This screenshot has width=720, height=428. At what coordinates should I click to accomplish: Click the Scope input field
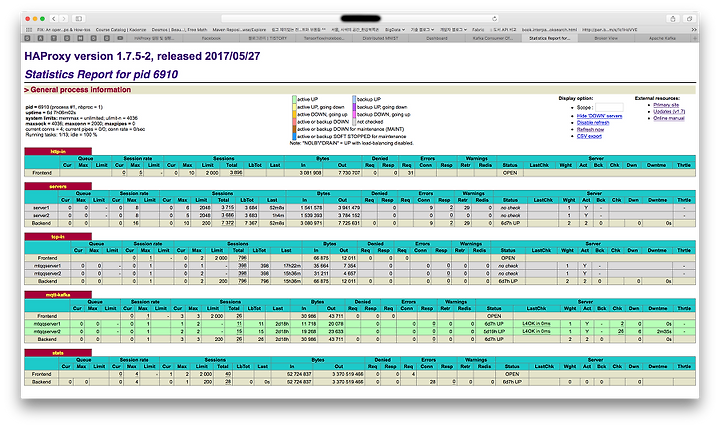[x=609, y=107]
